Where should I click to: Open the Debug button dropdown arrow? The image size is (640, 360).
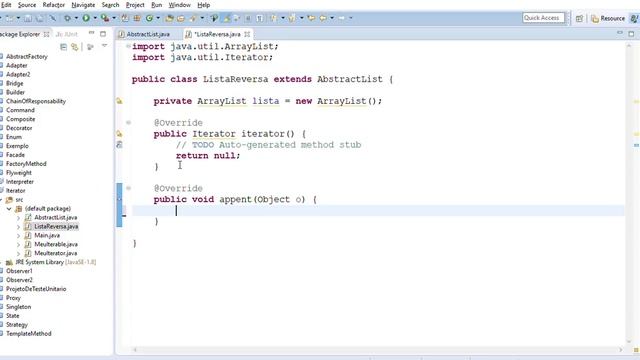pos(76,18)
